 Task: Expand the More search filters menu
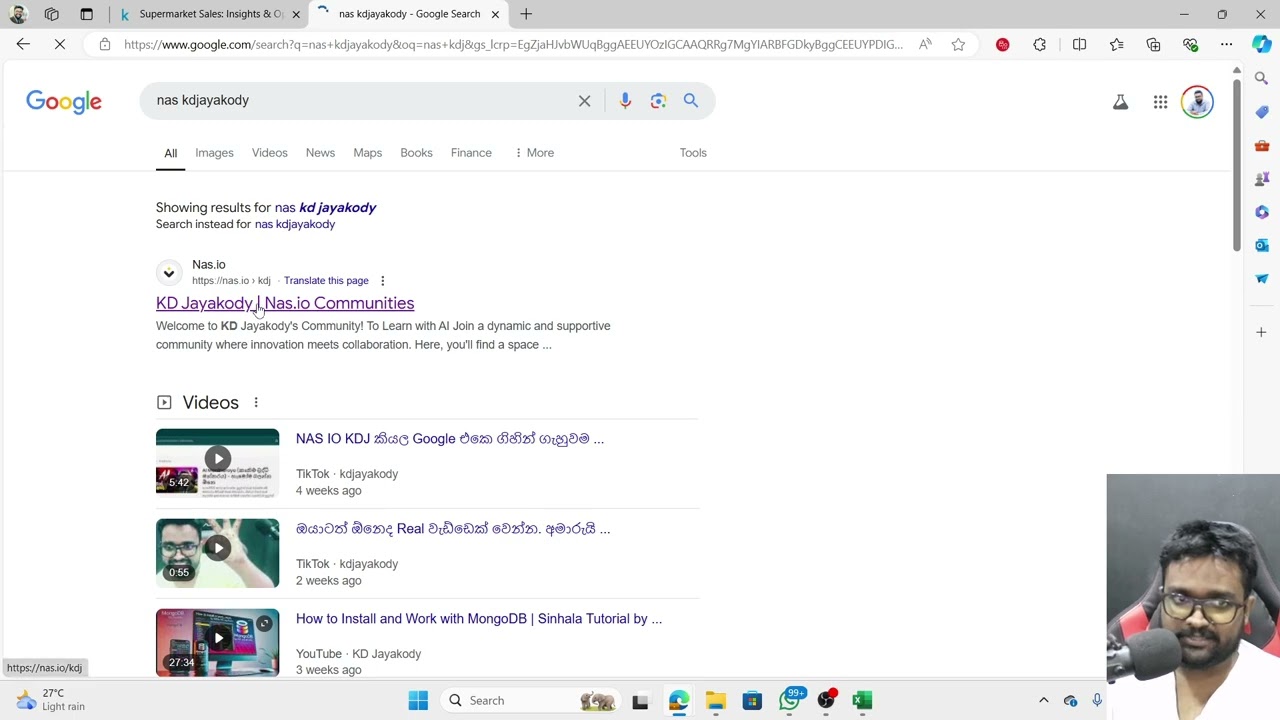534,153
